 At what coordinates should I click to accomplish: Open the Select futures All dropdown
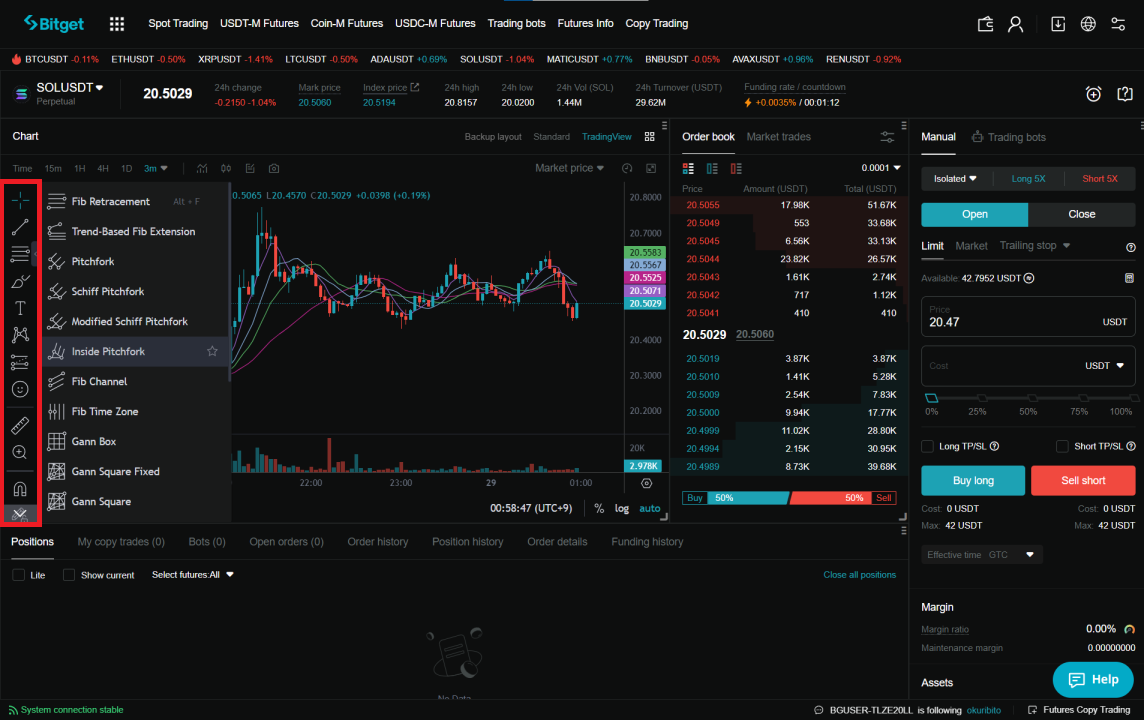[193, 575]
